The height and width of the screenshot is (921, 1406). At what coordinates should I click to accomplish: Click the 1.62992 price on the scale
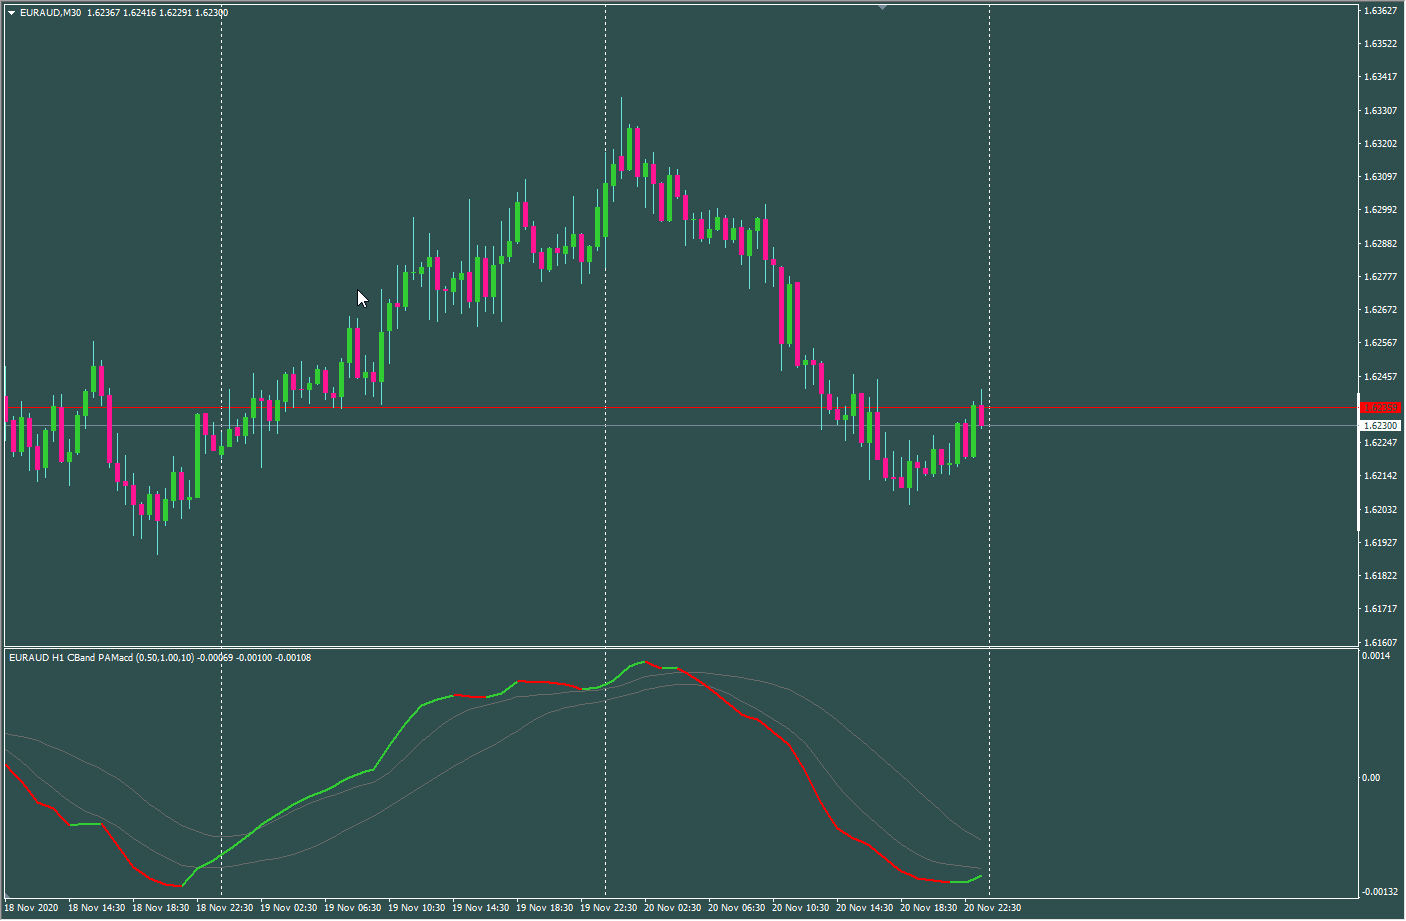click(1381, 210)
